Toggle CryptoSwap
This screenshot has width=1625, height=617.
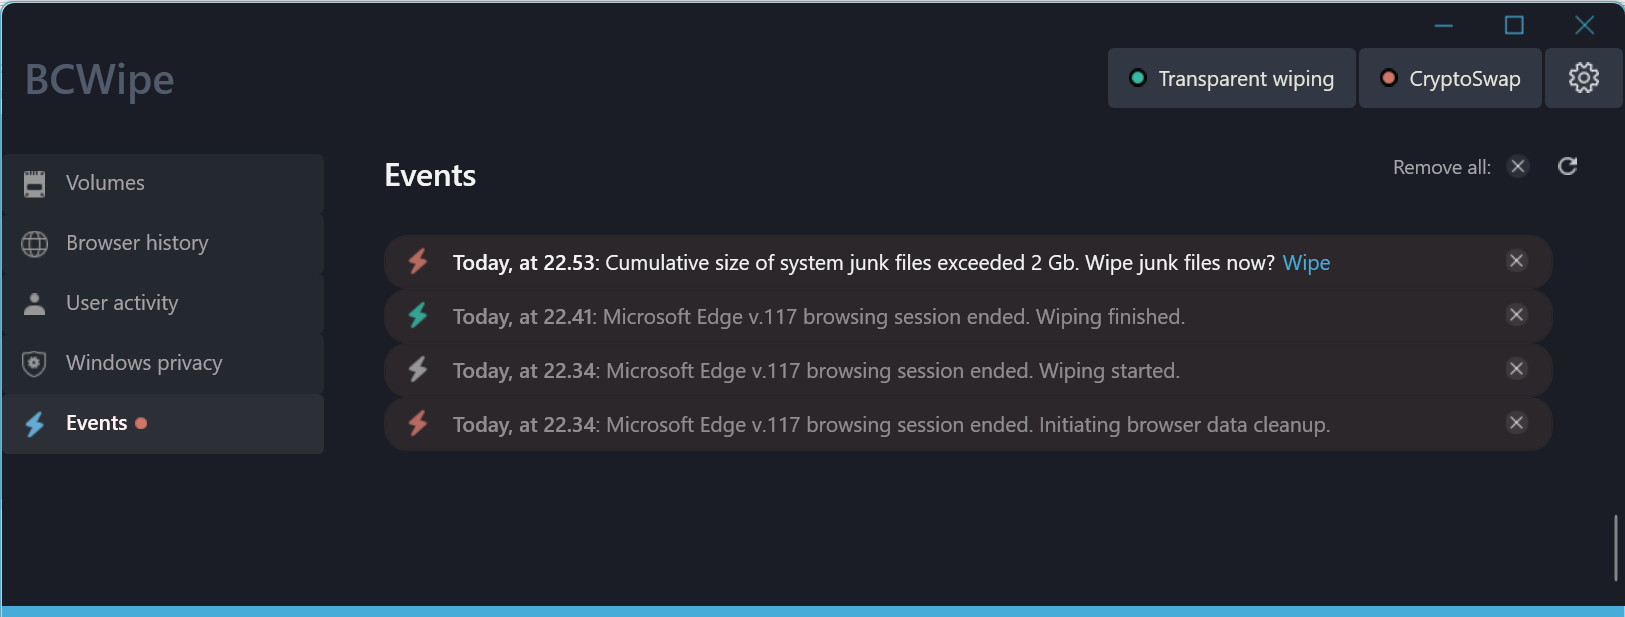coord(1450,78)
